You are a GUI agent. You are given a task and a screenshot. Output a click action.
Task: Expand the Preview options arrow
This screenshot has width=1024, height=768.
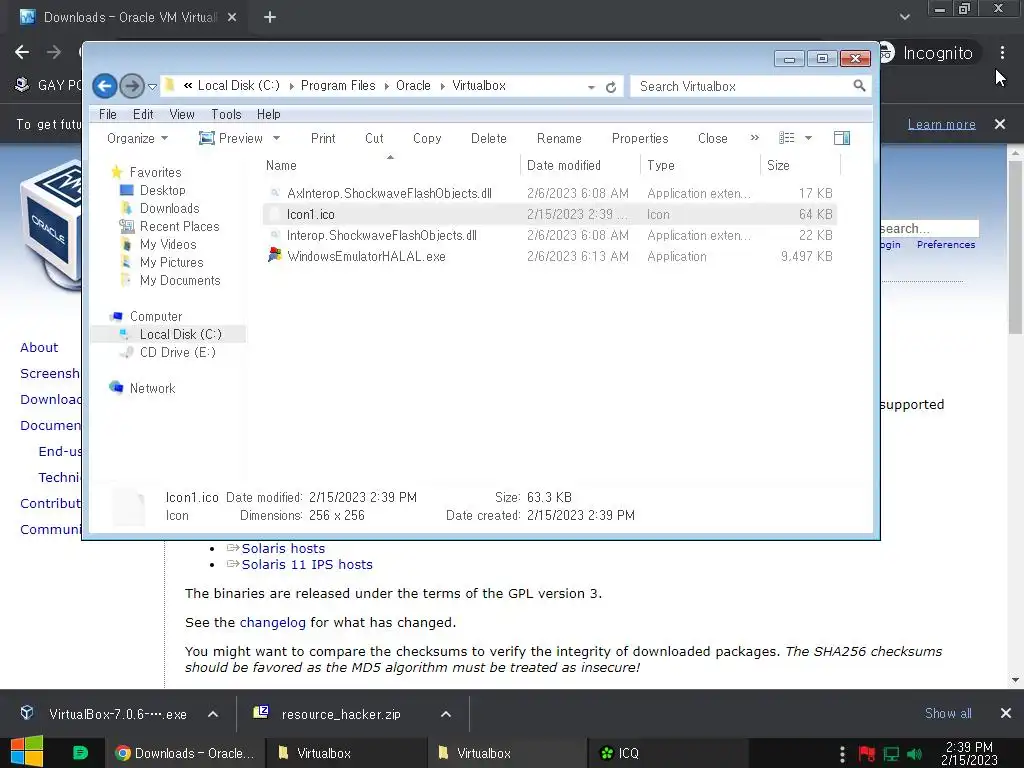[x=276, y=138]
